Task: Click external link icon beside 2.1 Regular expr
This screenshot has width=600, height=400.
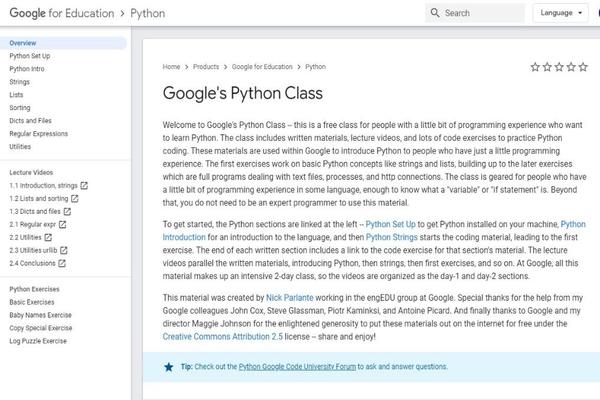Action: coord(63,224)
